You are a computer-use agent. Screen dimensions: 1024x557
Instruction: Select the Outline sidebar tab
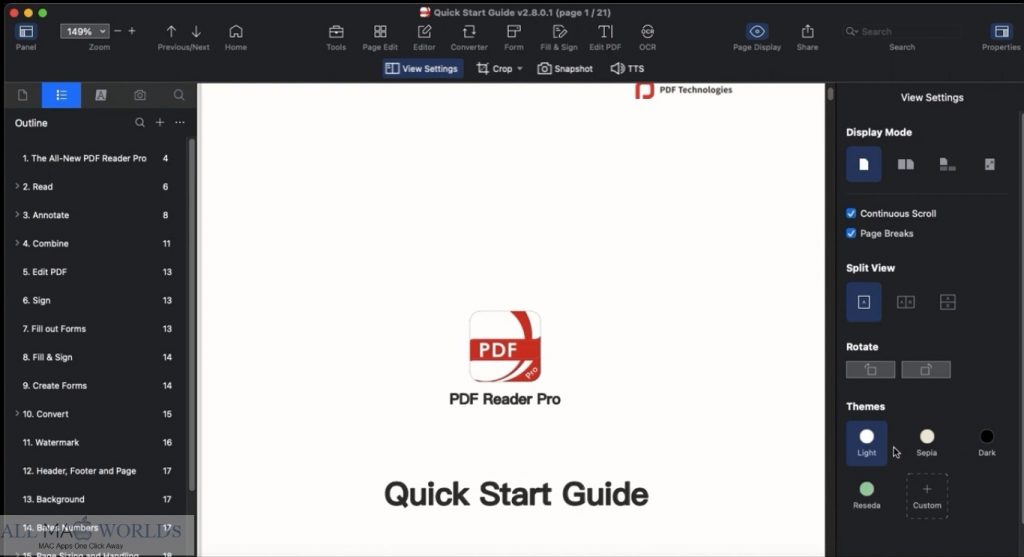click(x=61, y=95)
